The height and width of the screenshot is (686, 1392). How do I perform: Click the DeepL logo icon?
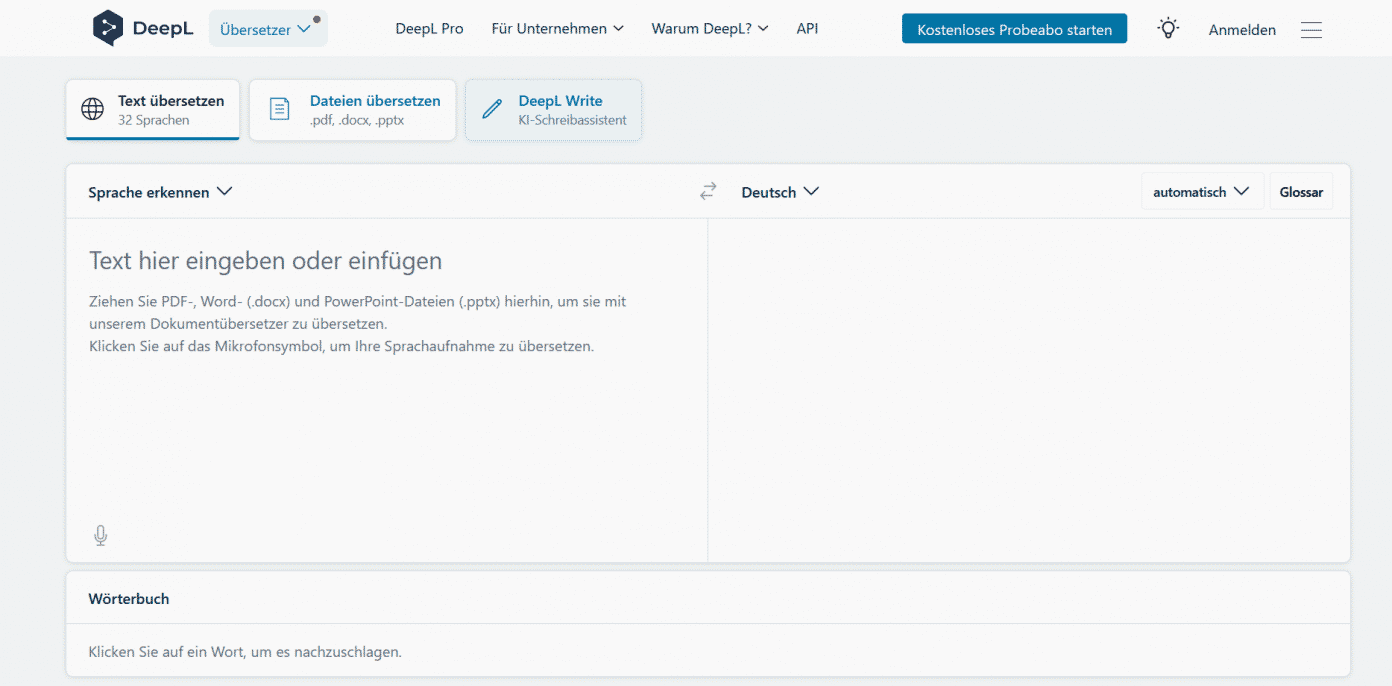click(108, 28)
